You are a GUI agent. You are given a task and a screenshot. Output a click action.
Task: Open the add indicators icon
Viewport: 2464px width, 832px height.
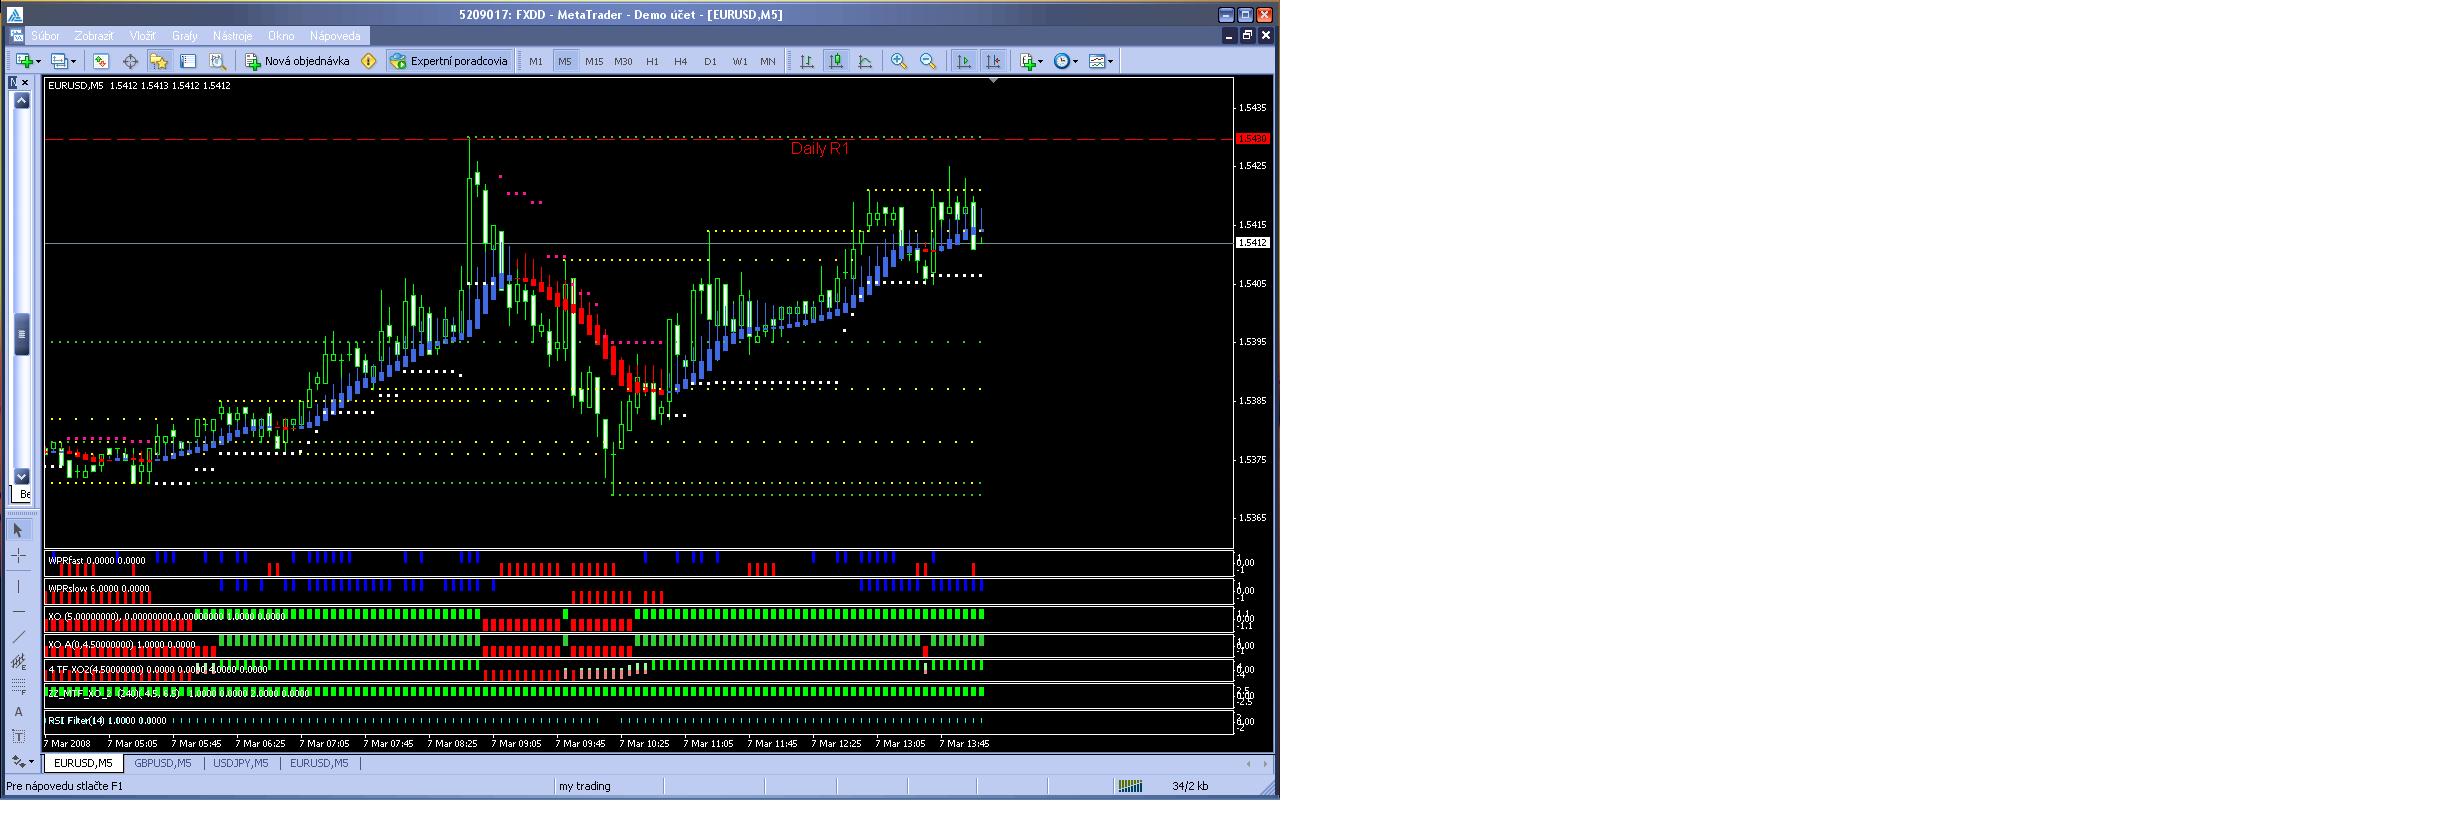pyautogui.click(x=1026, y=61)
